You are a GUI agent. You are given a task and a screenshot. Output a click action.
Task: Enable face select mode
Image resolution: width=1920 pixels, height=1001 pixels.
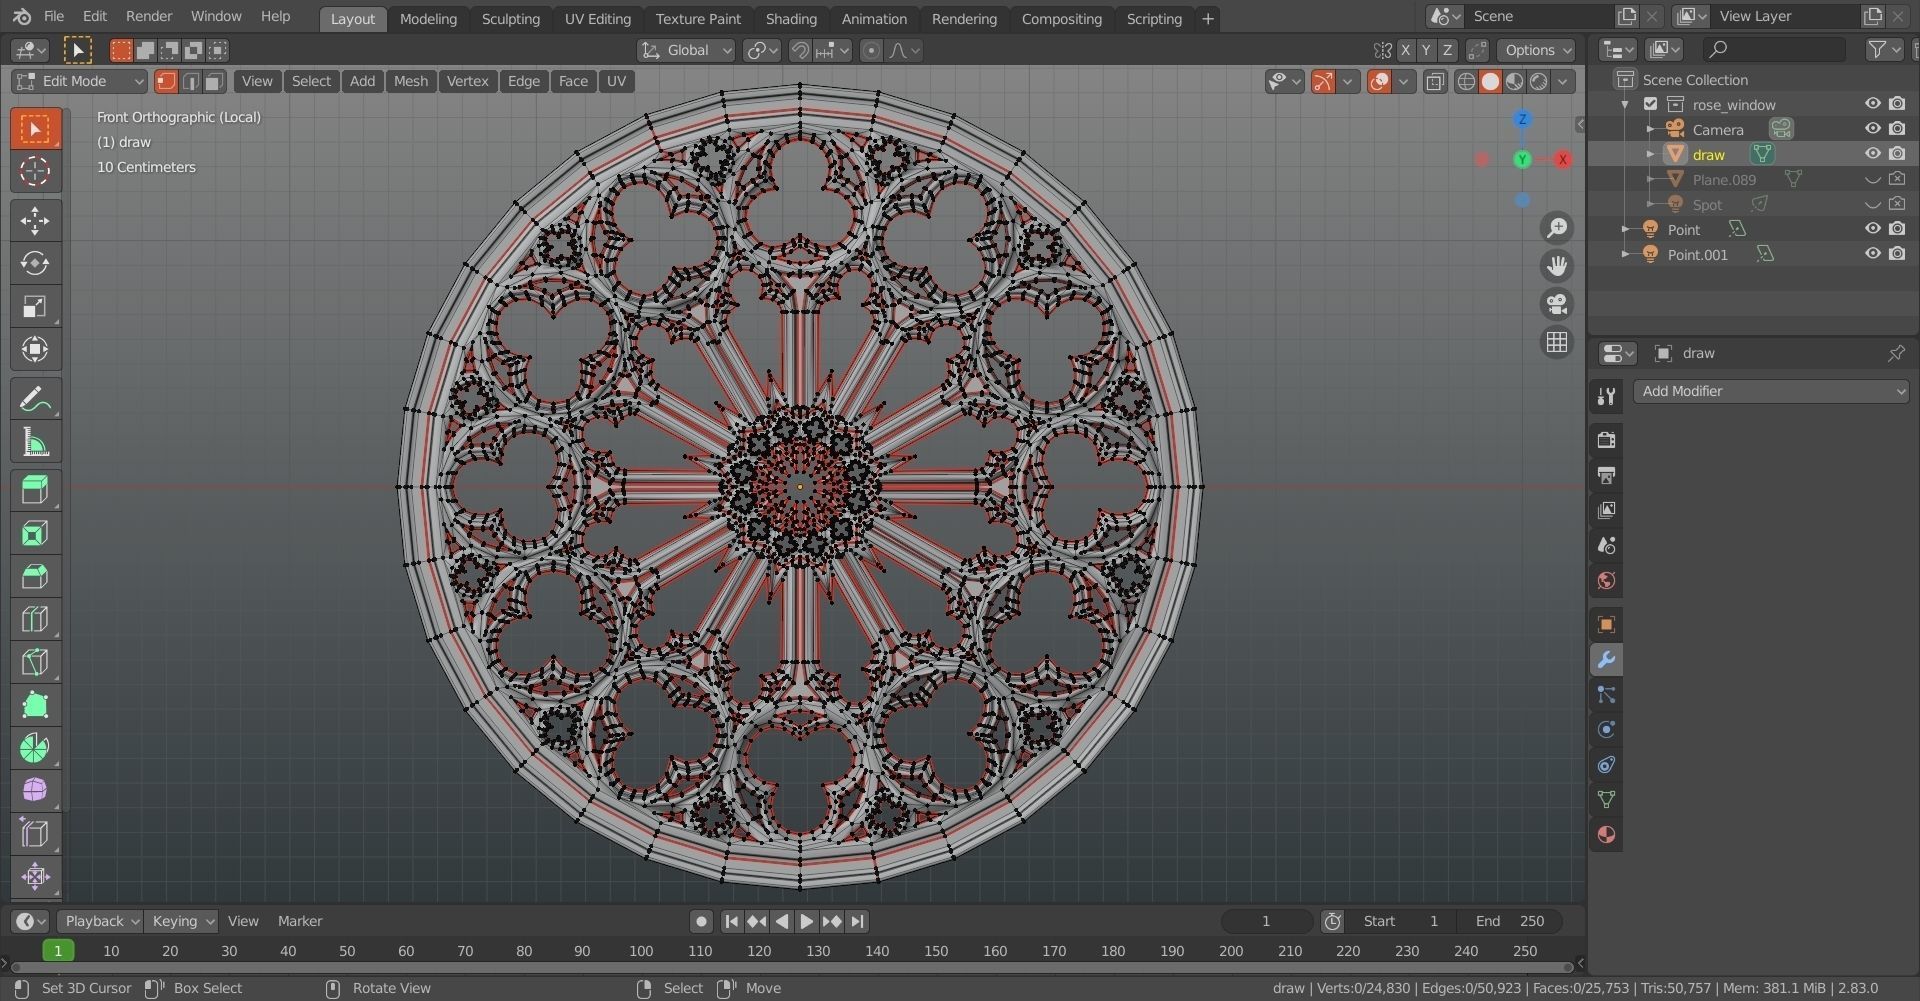[x=214, y=81]
